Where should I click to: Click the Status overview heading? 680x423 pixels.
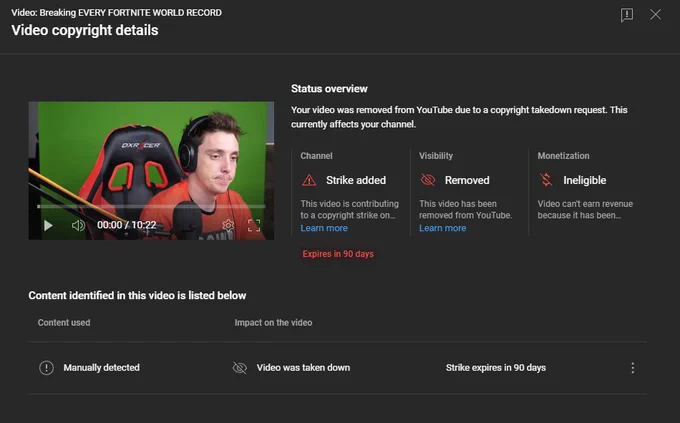(329, 89)
